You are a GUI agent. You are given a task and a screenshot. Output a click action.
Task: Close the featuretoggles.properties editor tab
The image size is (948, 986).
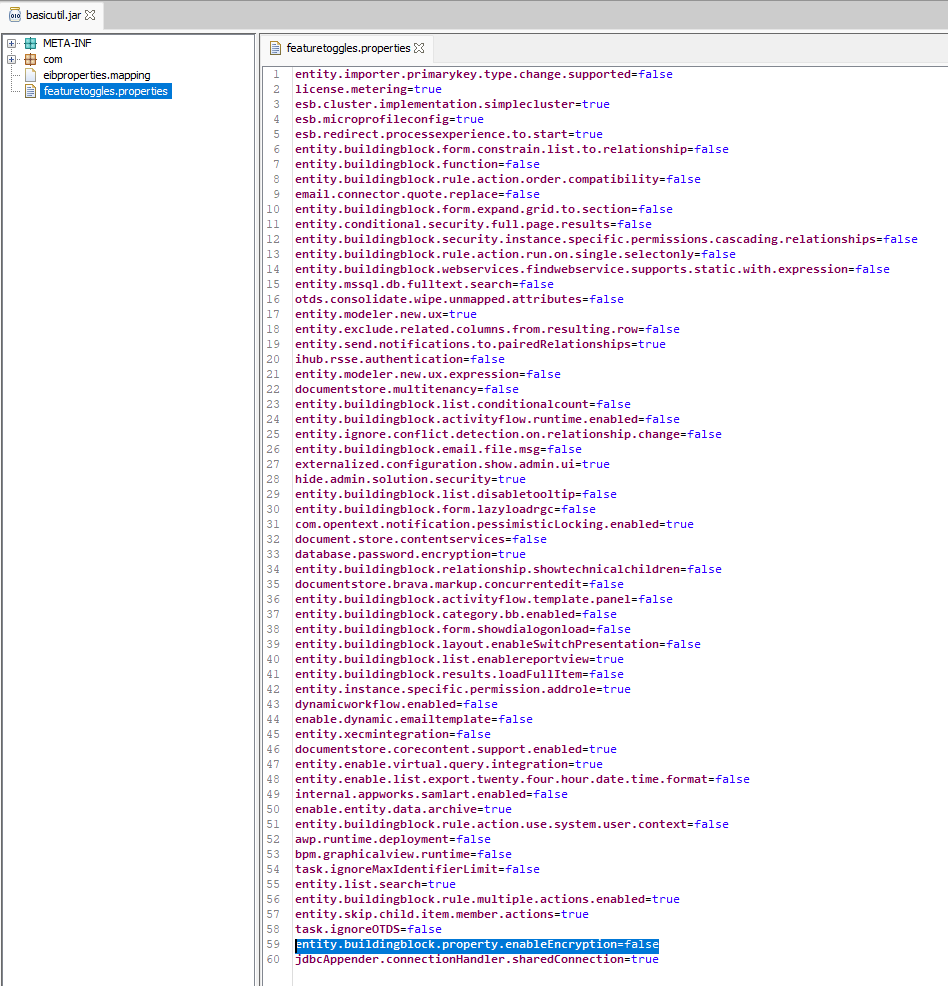[419, 48]
